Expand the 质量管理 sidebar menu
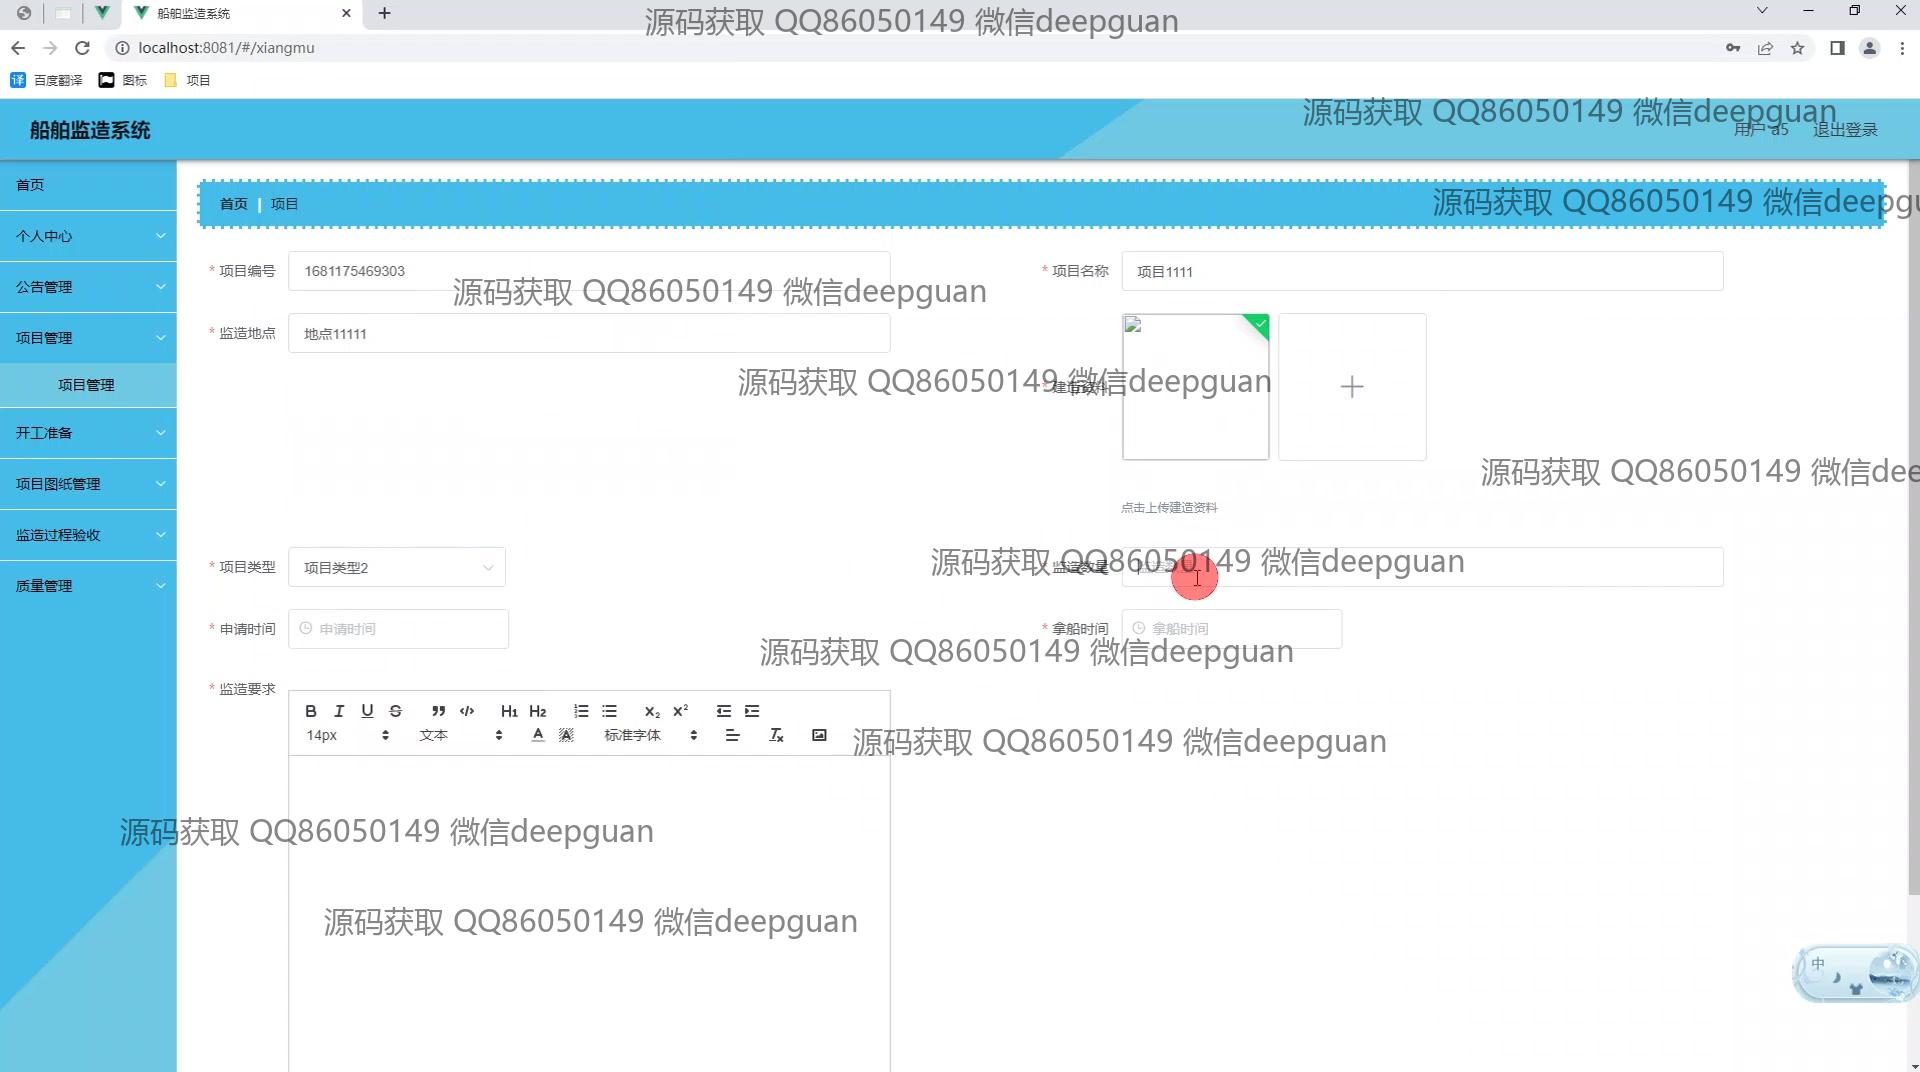This screenshot has width=1920, height=1072. tap(88, 586)
